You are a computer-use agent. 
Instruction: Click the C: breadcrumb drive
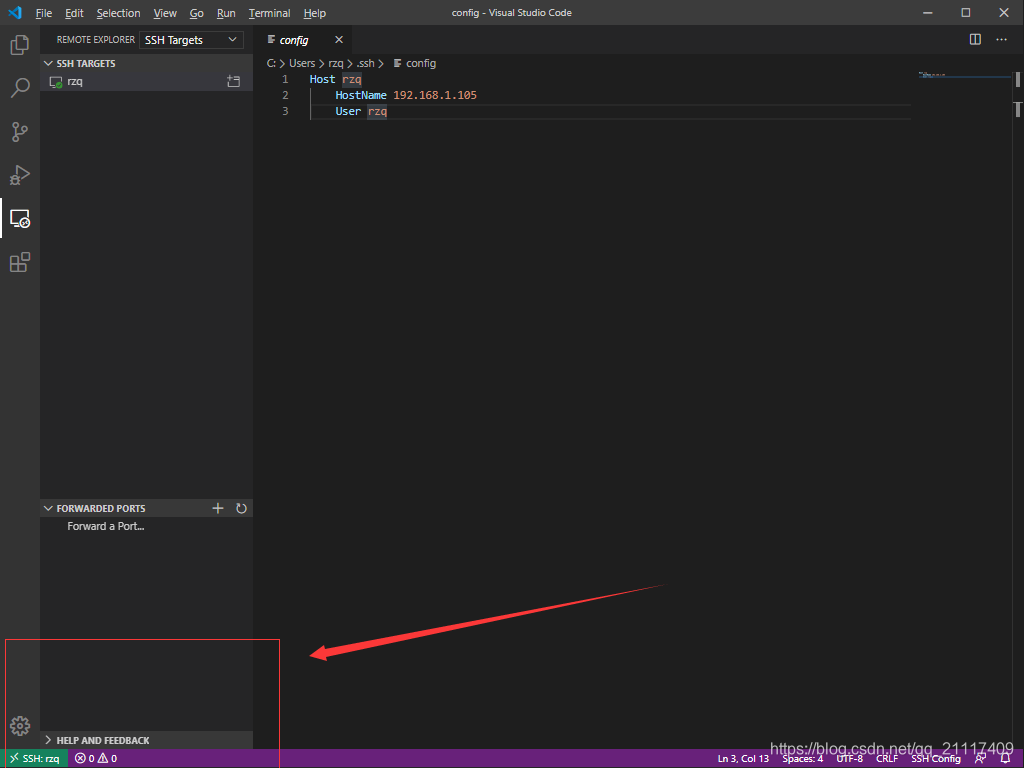(271, 63)
